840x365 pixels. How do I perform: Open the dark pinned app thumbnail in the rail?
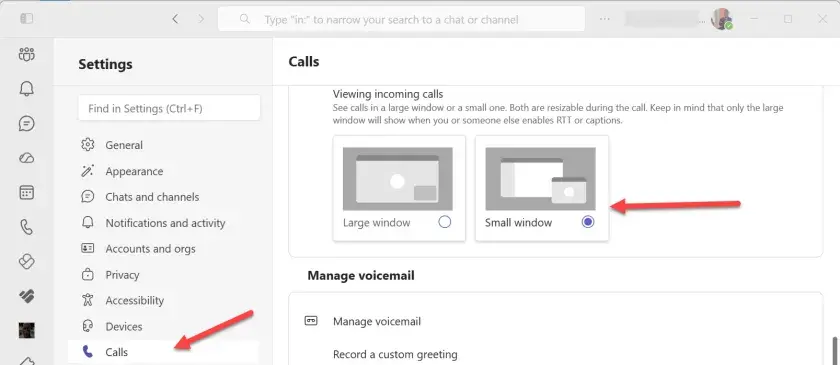26,330
